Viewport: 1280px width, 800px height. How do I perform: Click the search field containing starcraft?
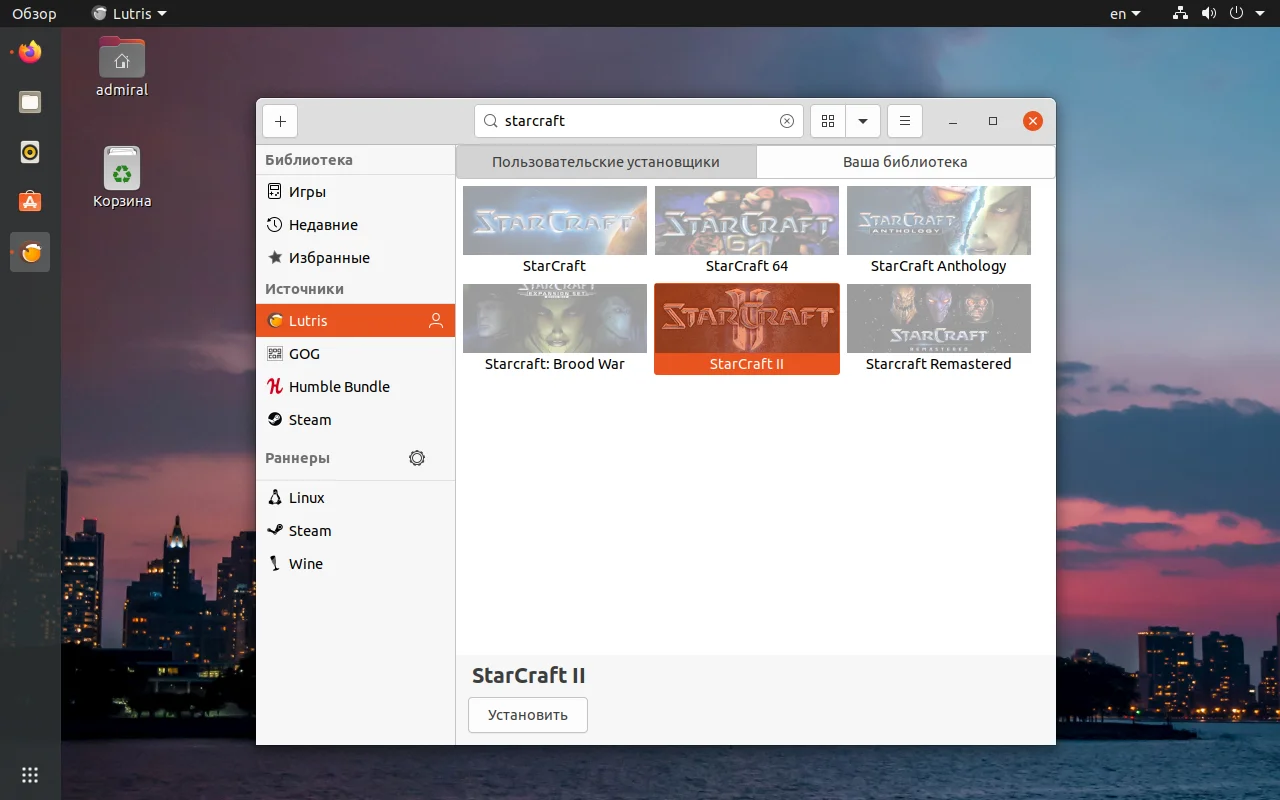(x=639, y=121)
